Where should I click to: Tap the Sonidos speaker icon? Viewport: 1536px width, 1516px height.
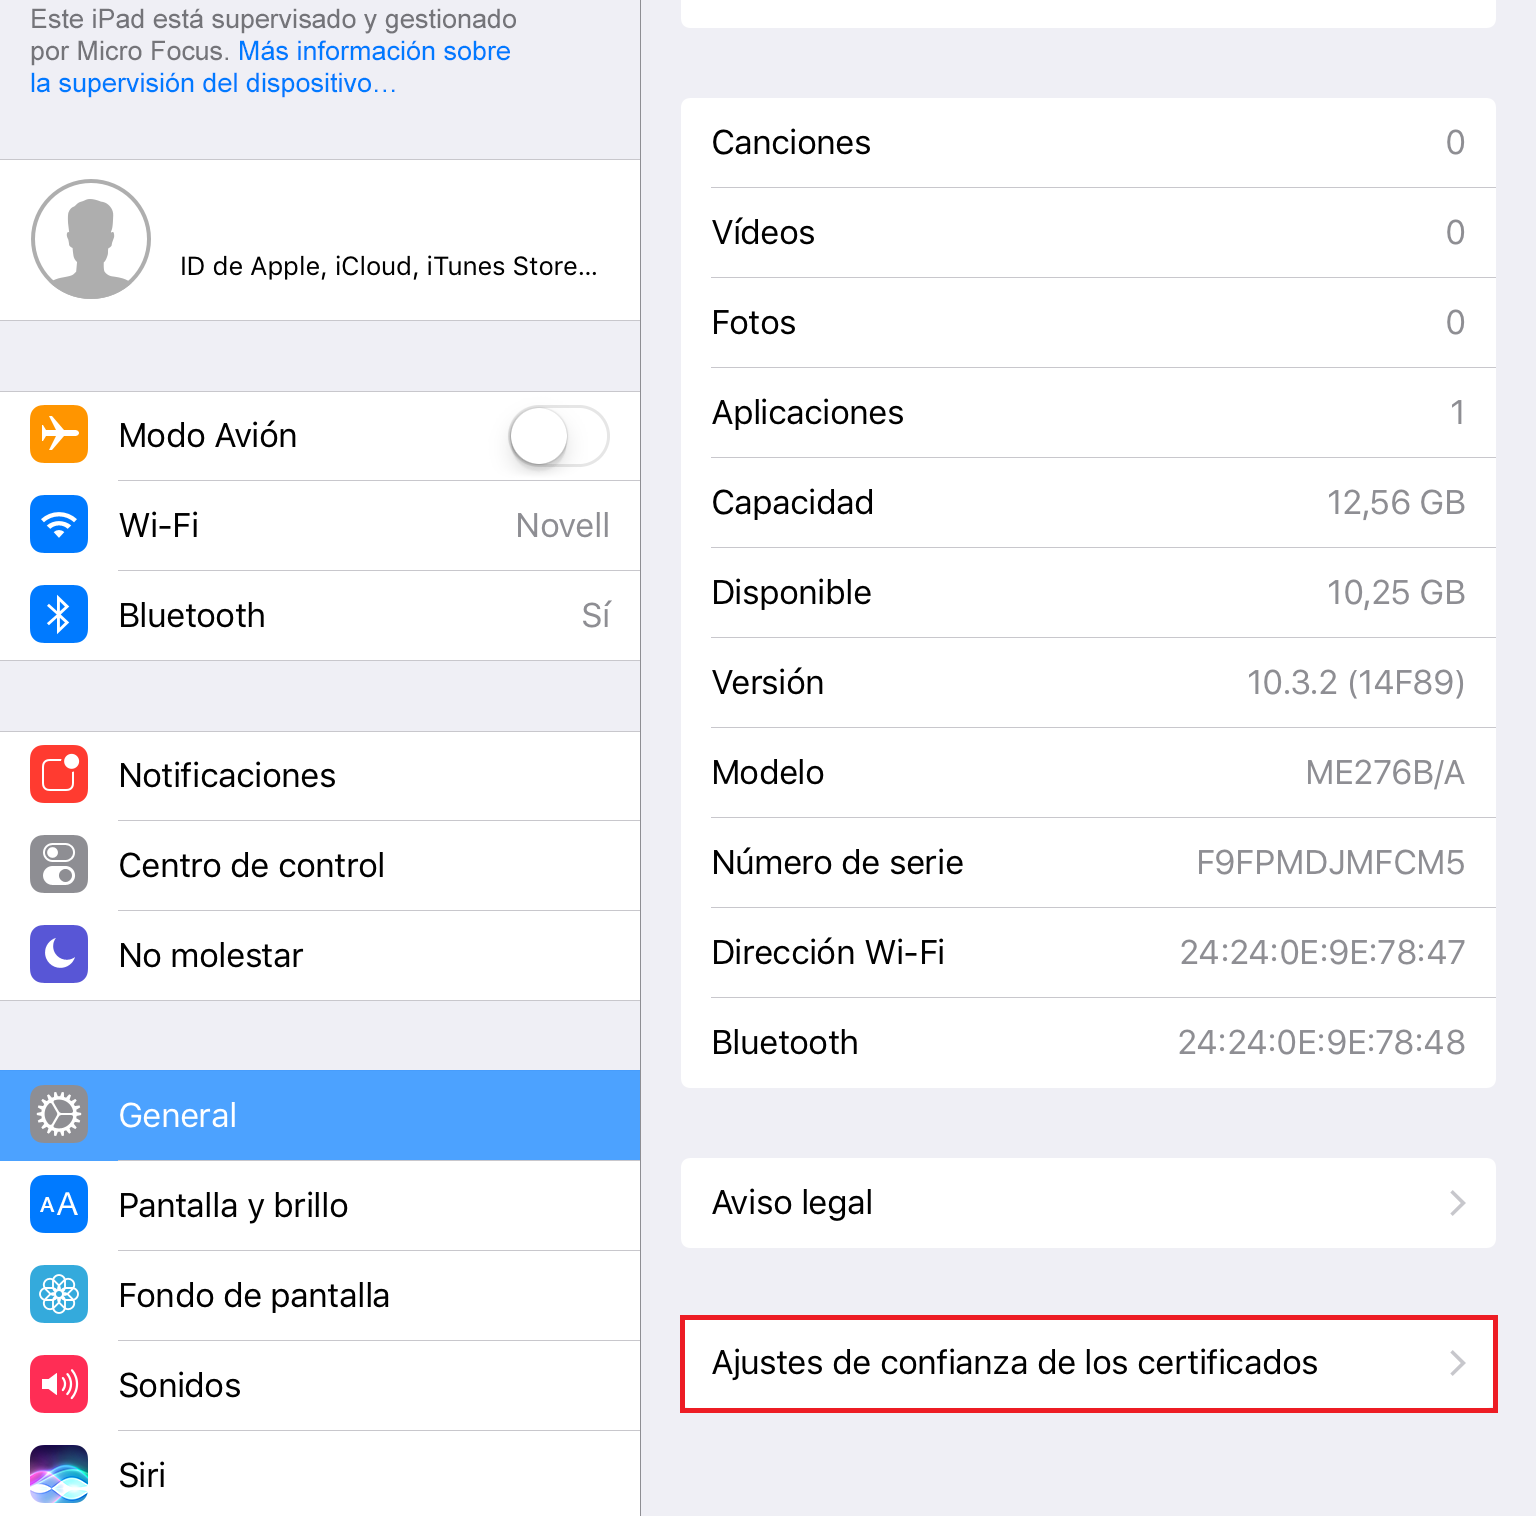(x=59, y=1384)
